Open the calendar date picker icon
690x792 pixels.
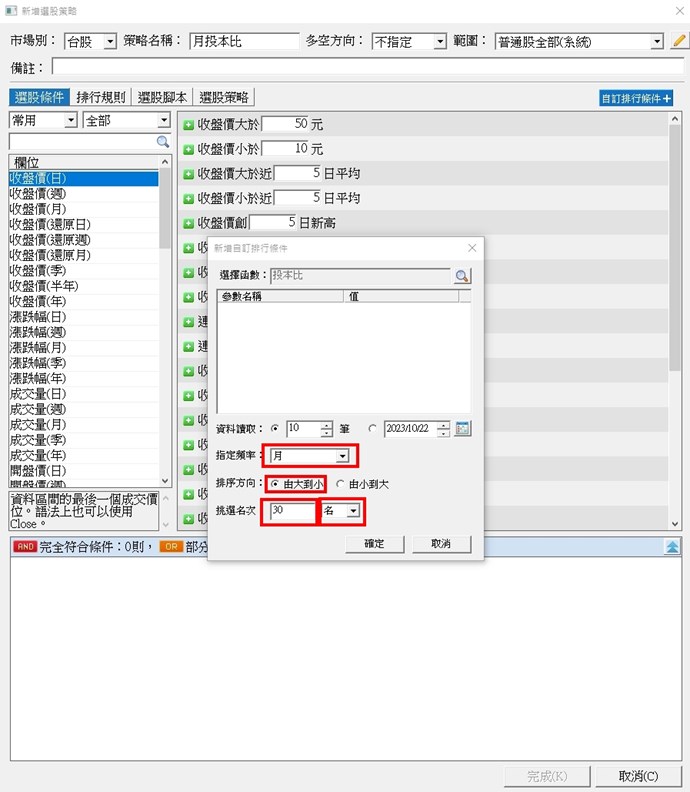tap(462, 429)
